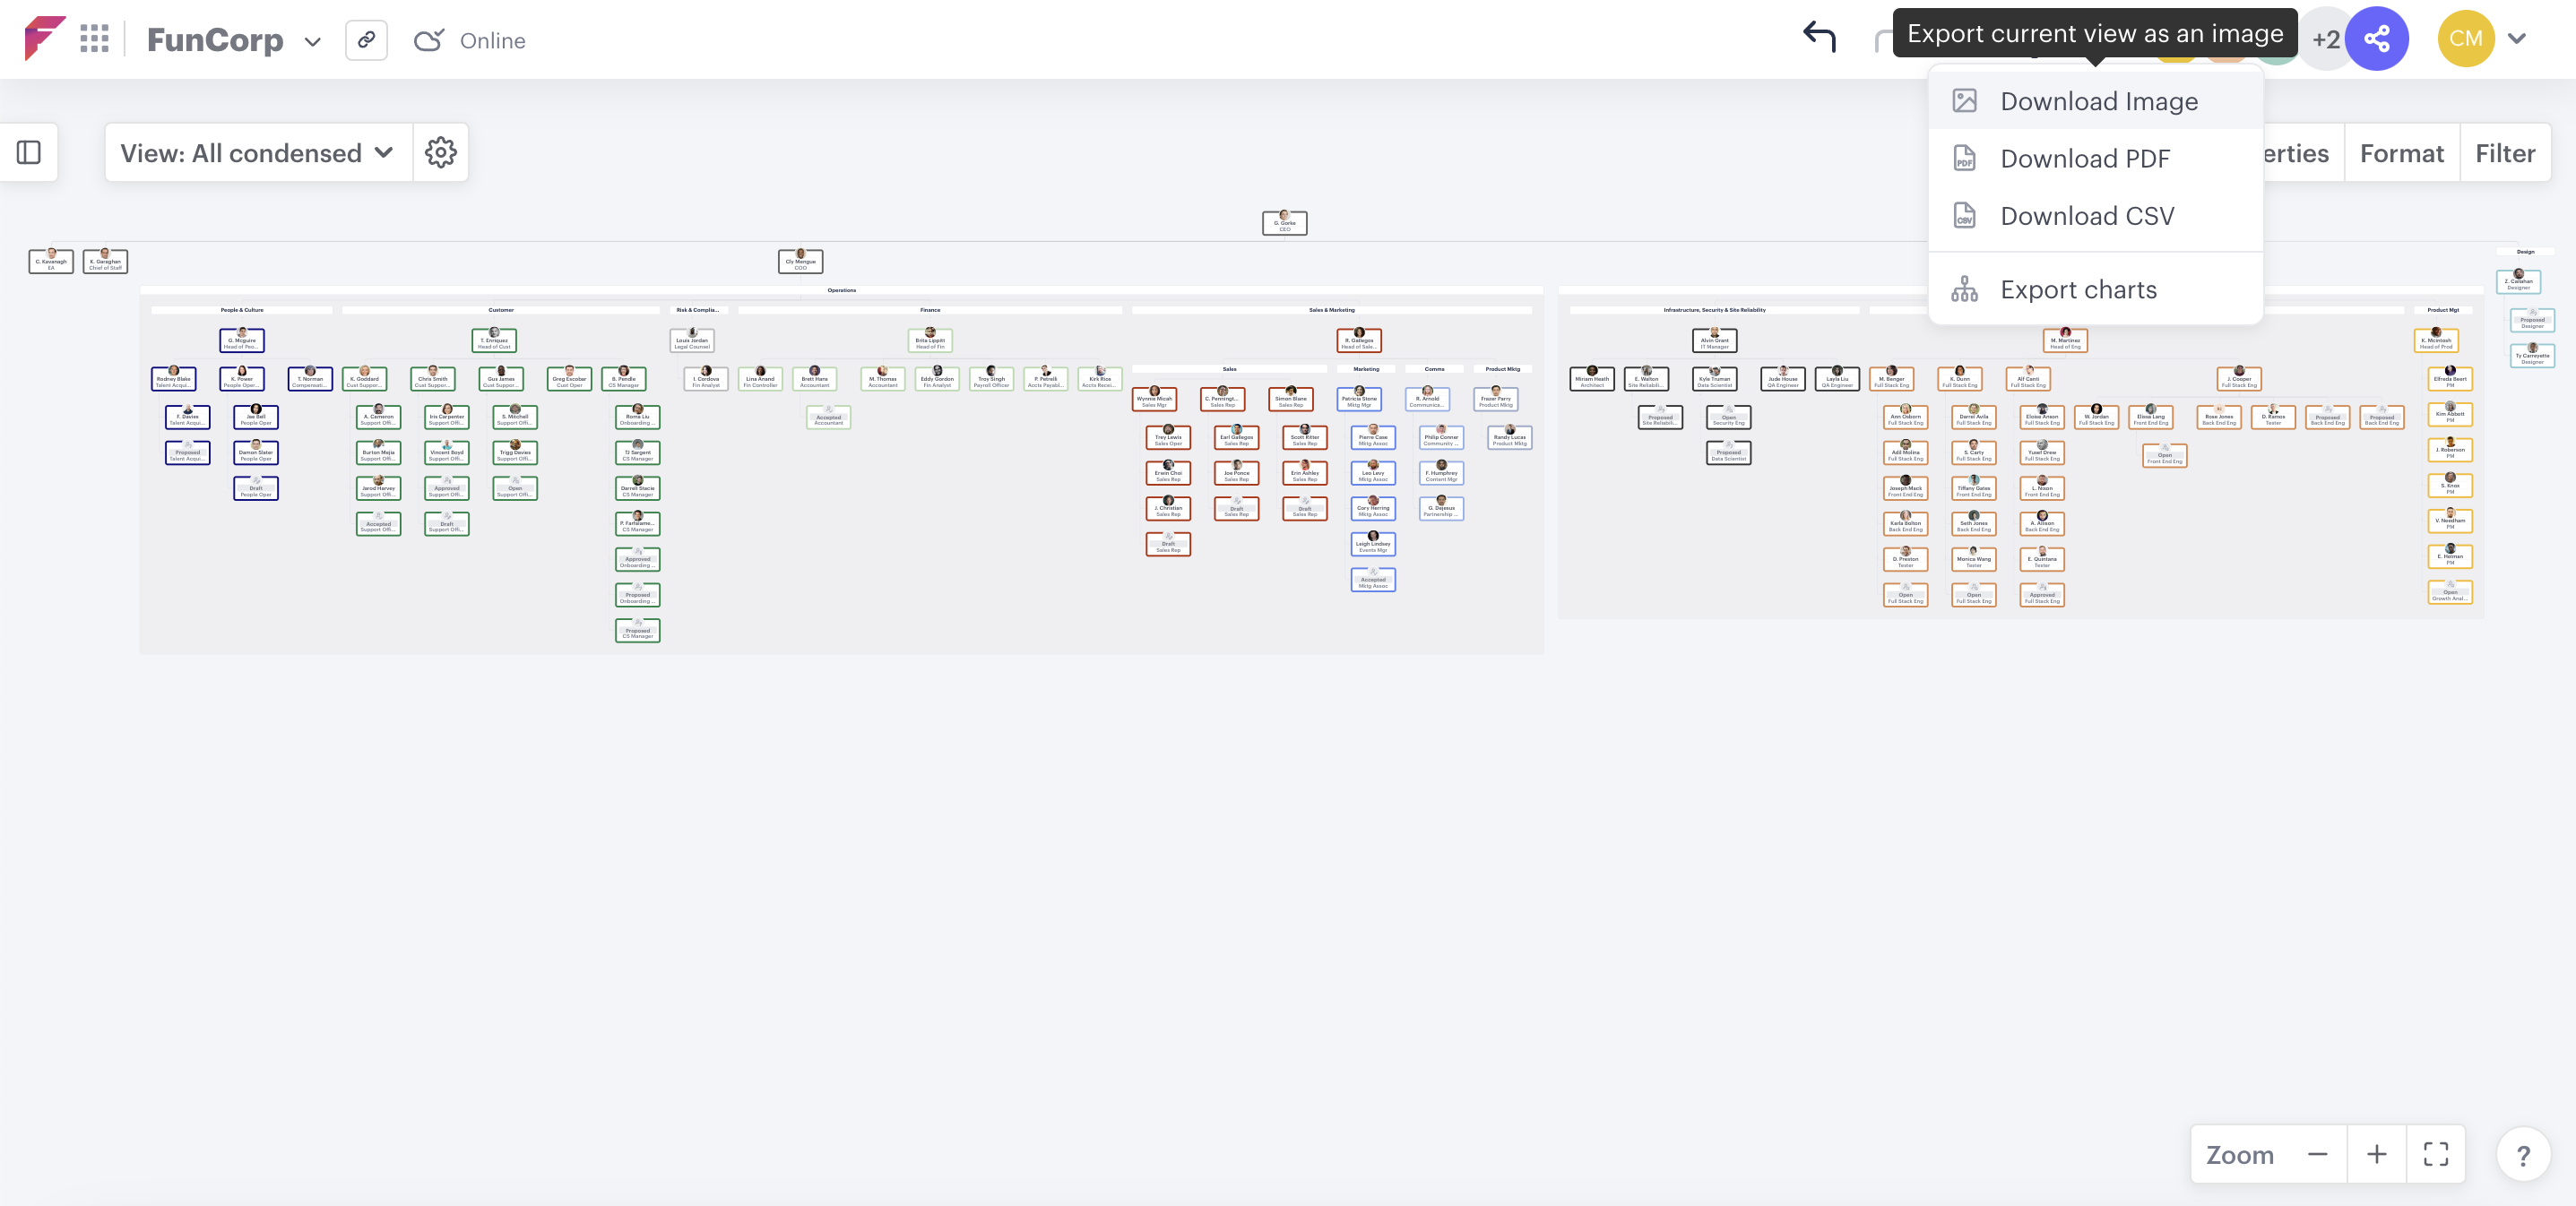Image resolution: width=2576 pixels, height=1206 pixels.
Task: Choose Download CSV option
Action: pos(2086,216)
